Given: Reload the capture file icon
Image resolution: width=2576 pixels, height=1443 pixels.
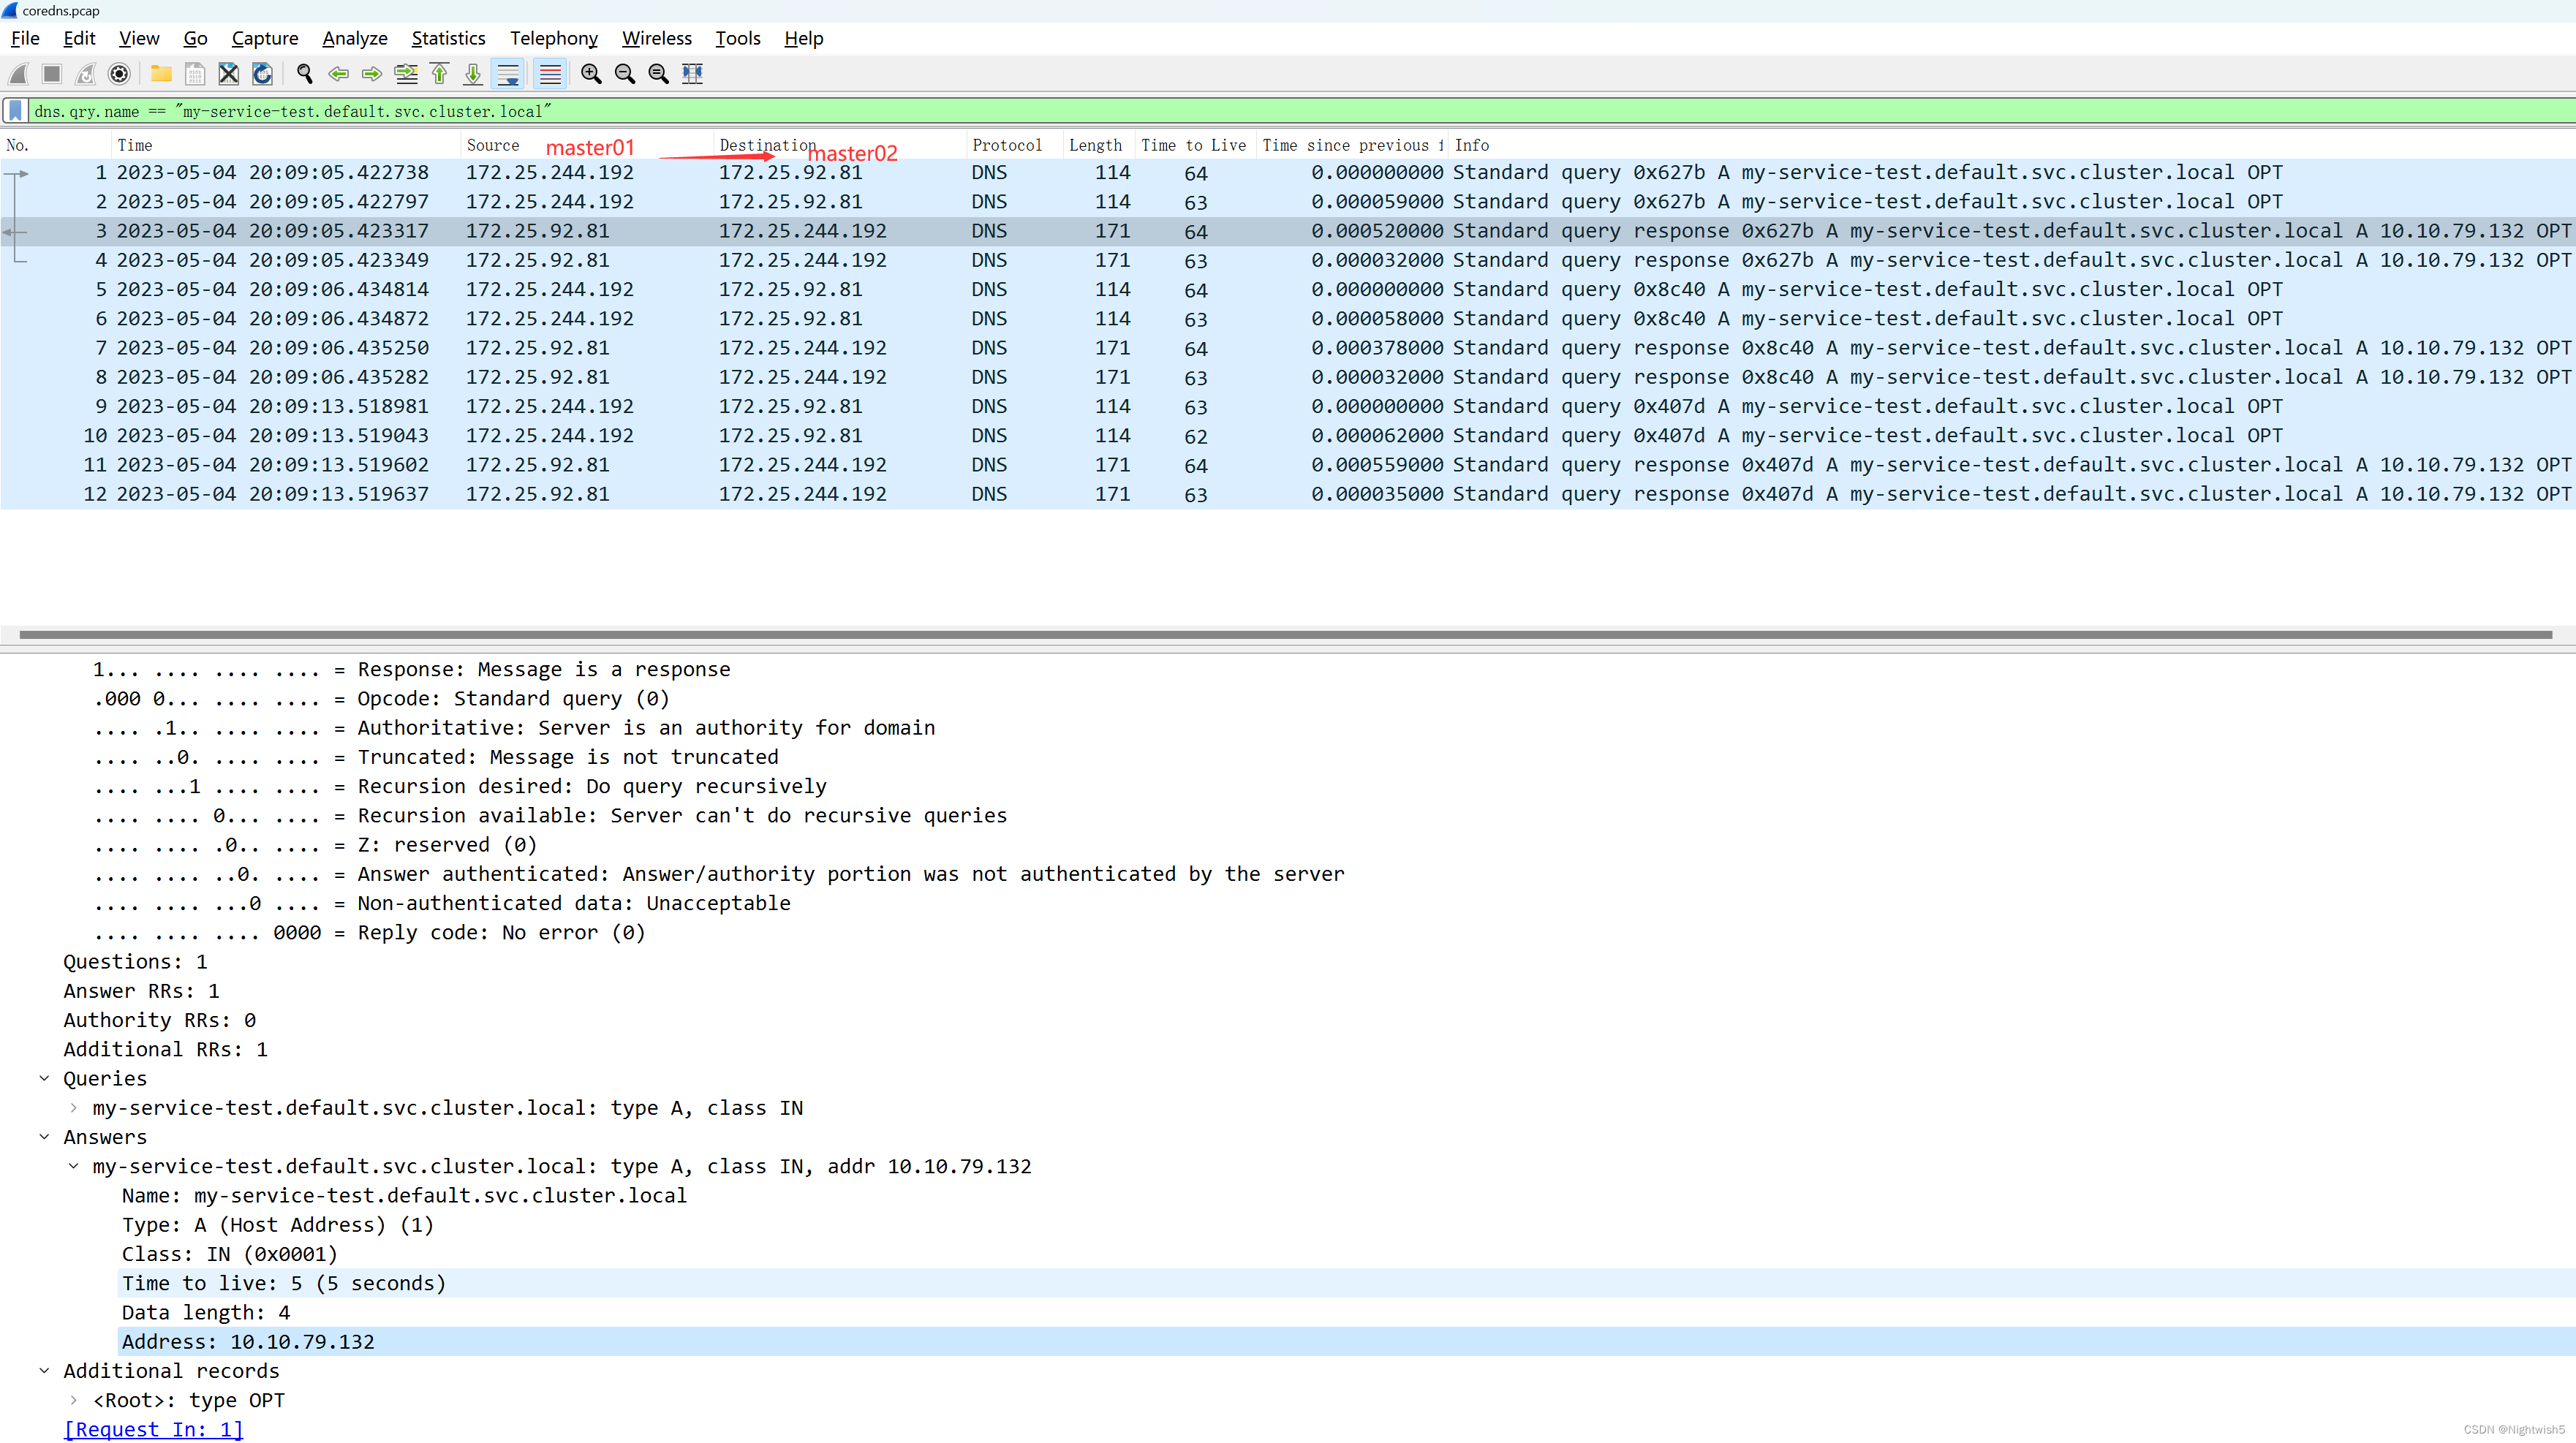Looking at the screenshot, I should click(262, 74).
